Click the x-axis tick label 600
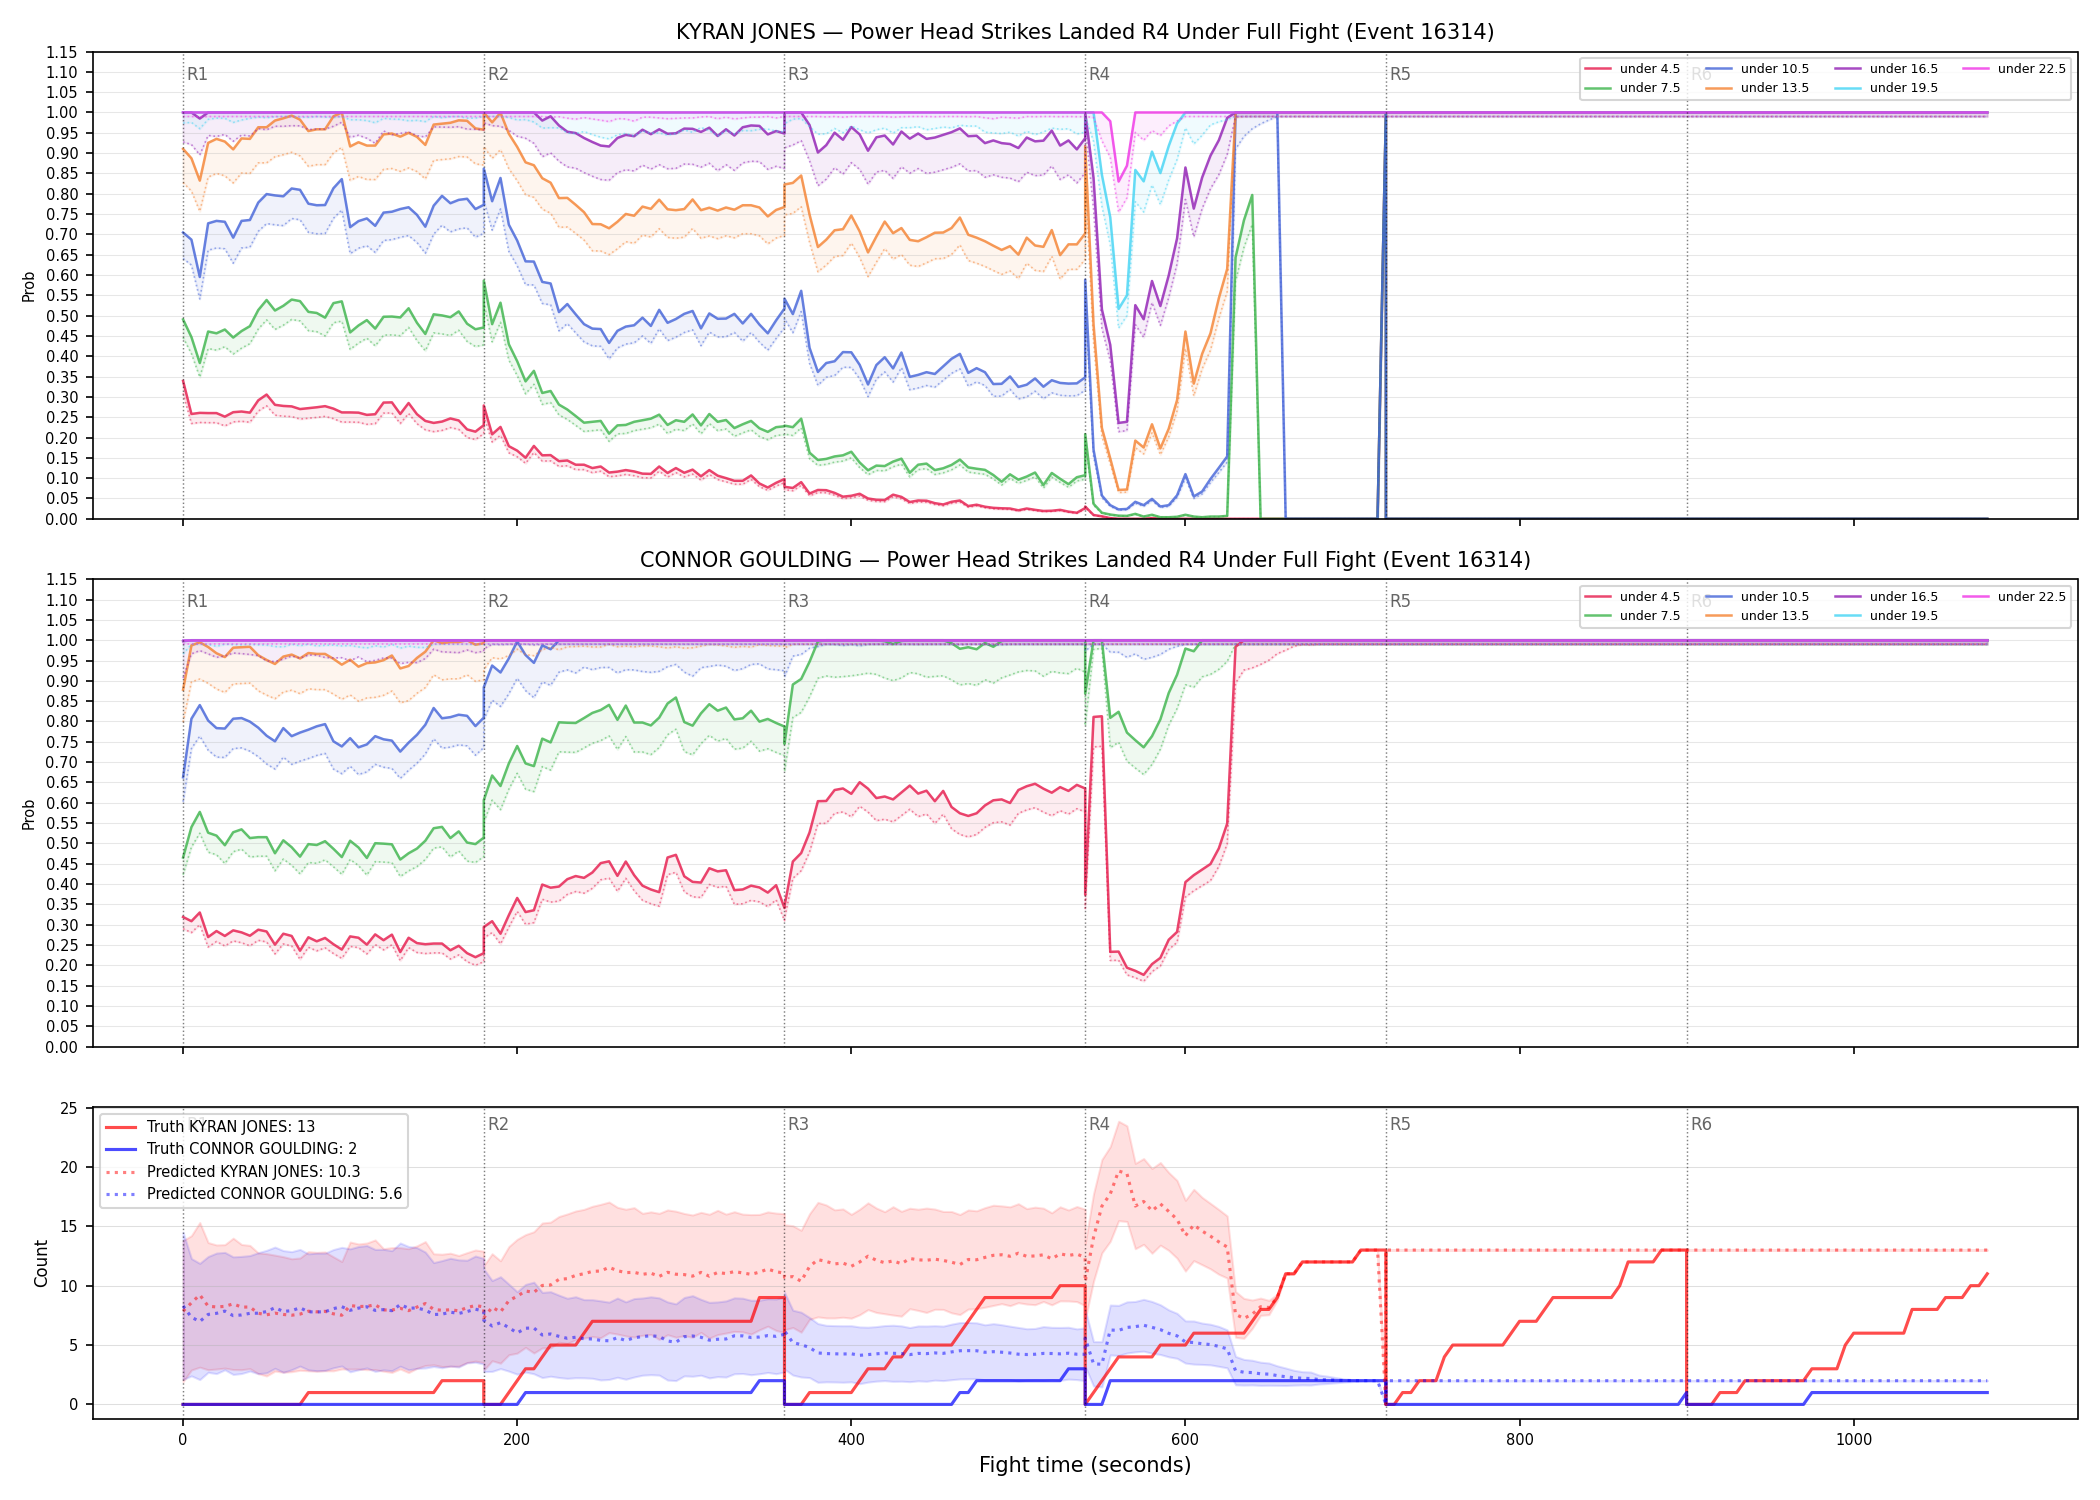The width and height of the screenshot is (2100, 1500). coord(1185,1440)
